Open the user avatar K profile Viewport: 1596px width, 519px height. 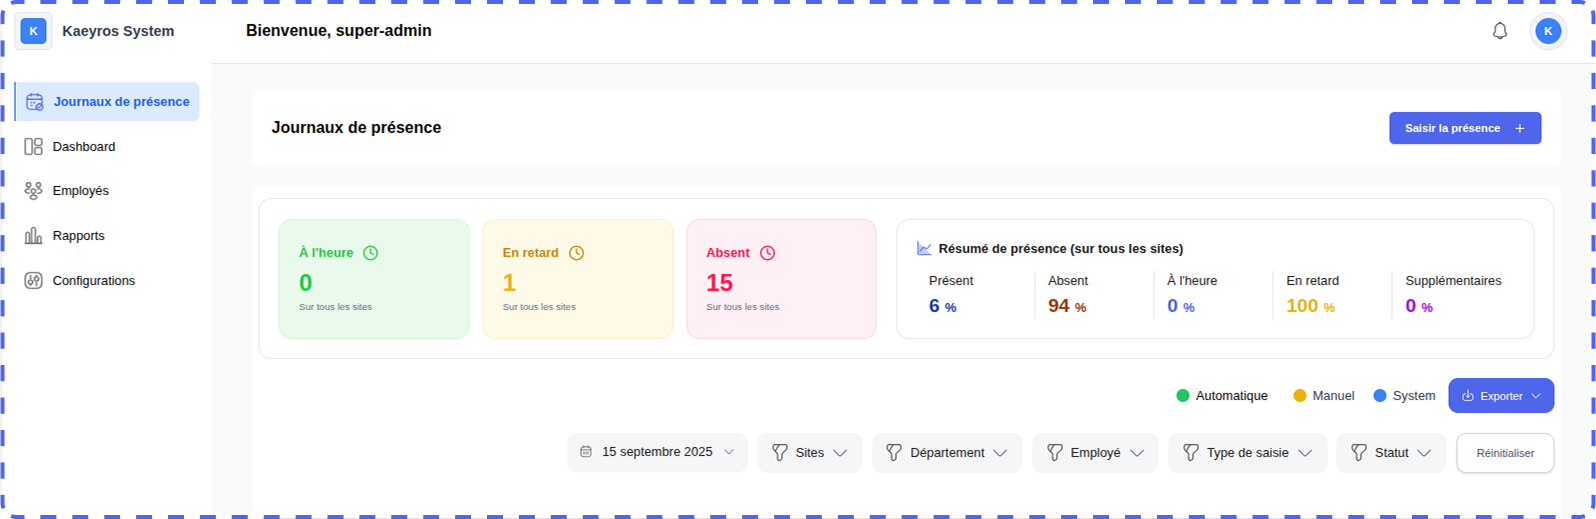[1547, 31]
